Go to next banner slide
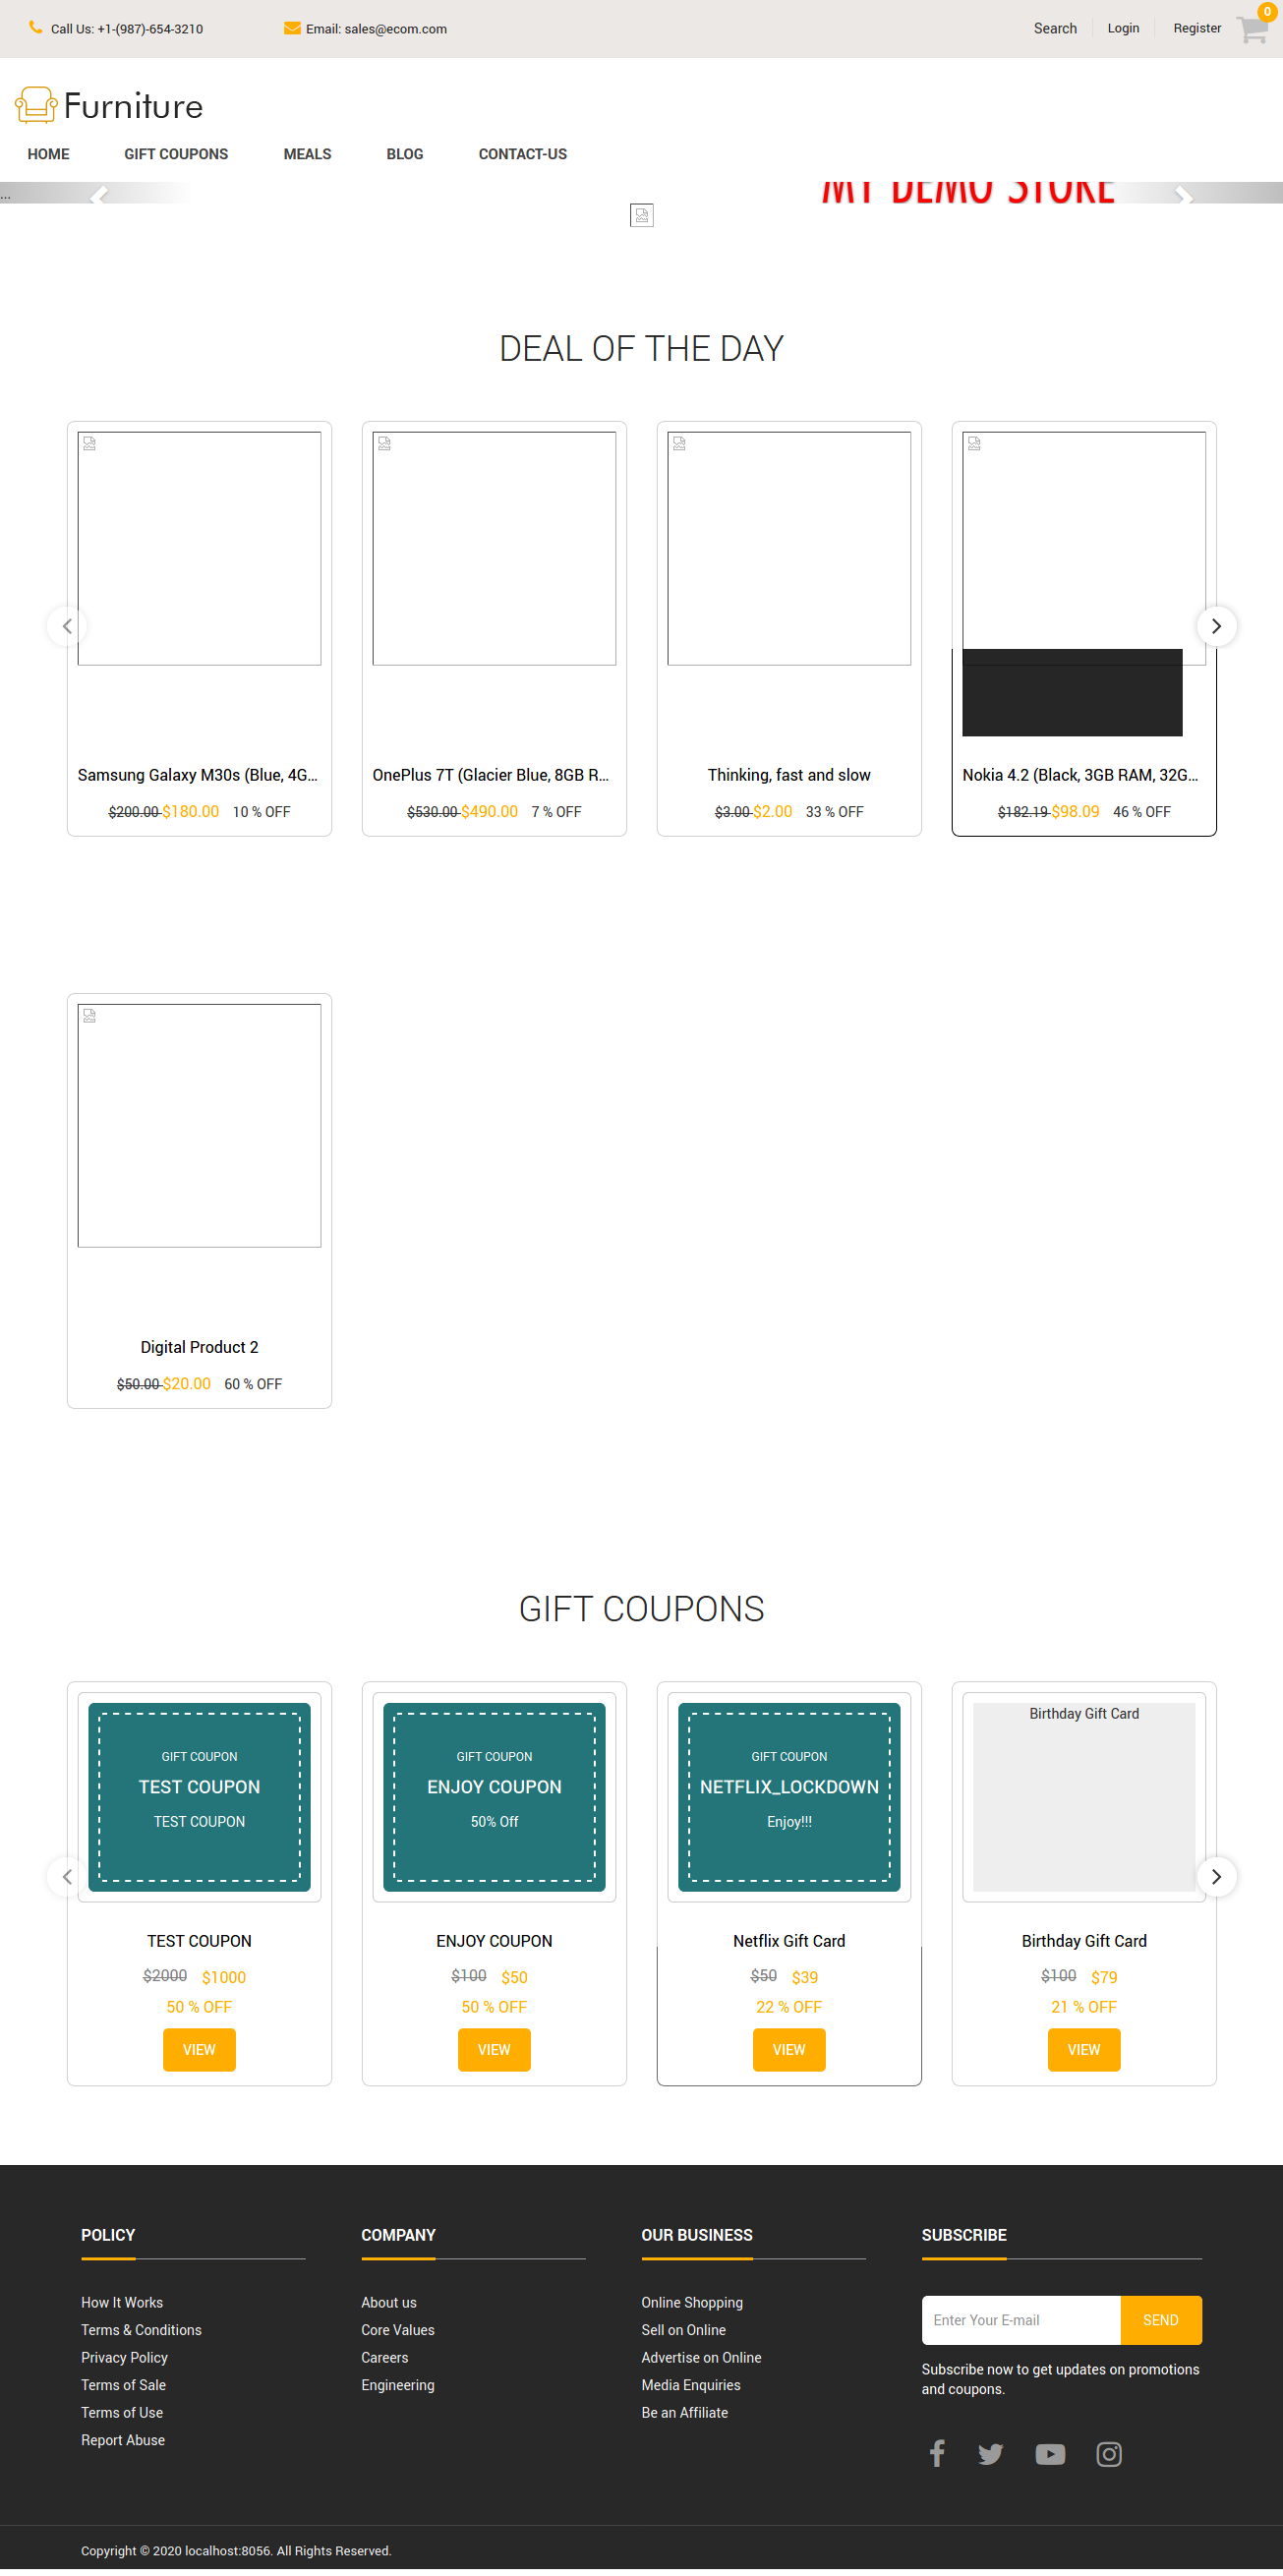Viewport: 1283px width, 2576px height. click(x=1183, y=195)
